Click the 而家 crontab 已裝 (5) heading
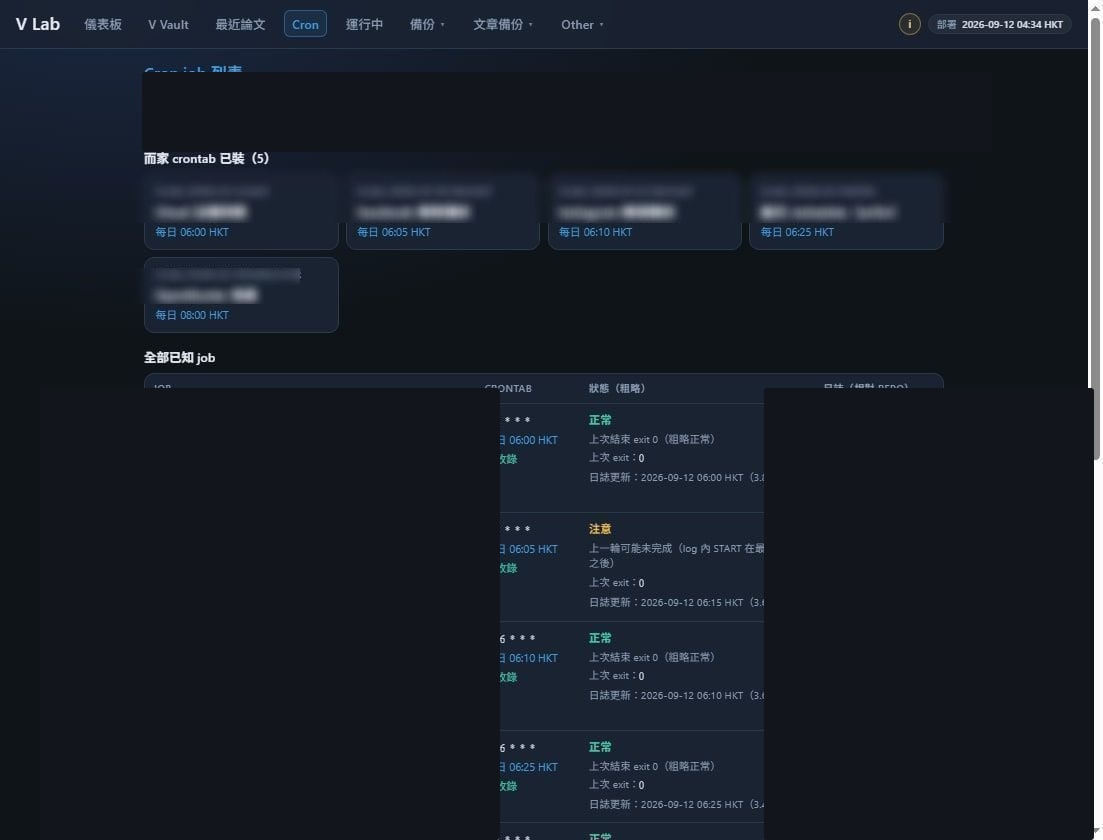1103x840 pixels. pyautogui.click(x=206, y=158)
